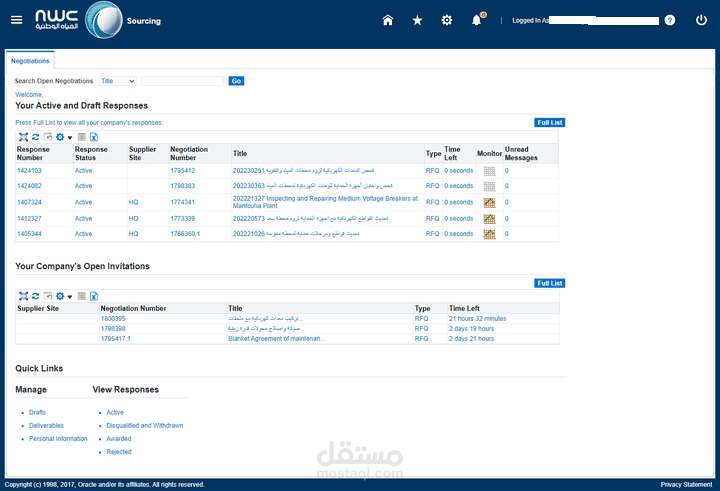
Task: Click HQ supplier site for 1407324
Action: (x=133, y=202)
